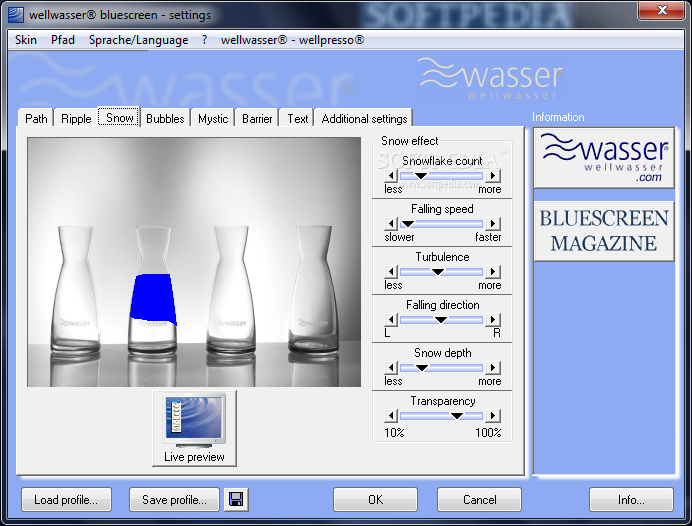Click the Falling speed slider thumb
The image size is (692, 526).
click(408, 224)
